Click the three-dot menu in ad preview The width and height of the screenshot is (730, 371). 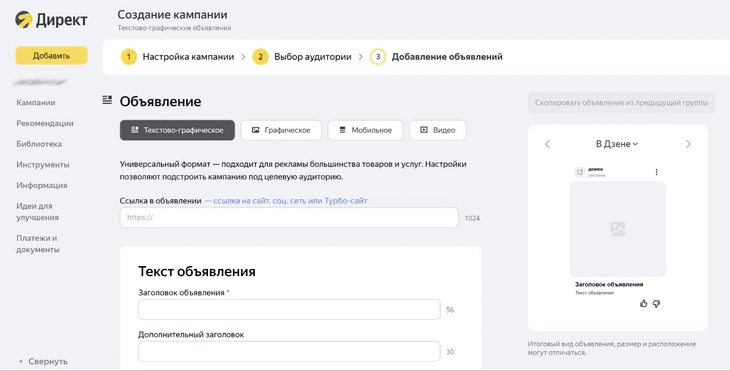click(656, 172)
